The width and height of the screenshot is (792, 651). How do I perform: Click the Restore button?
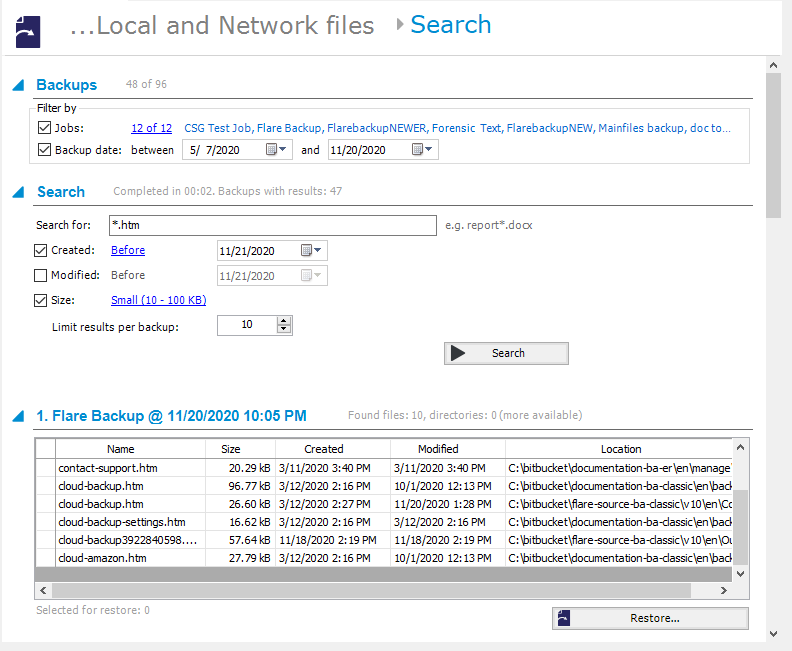tap(649, 618)
